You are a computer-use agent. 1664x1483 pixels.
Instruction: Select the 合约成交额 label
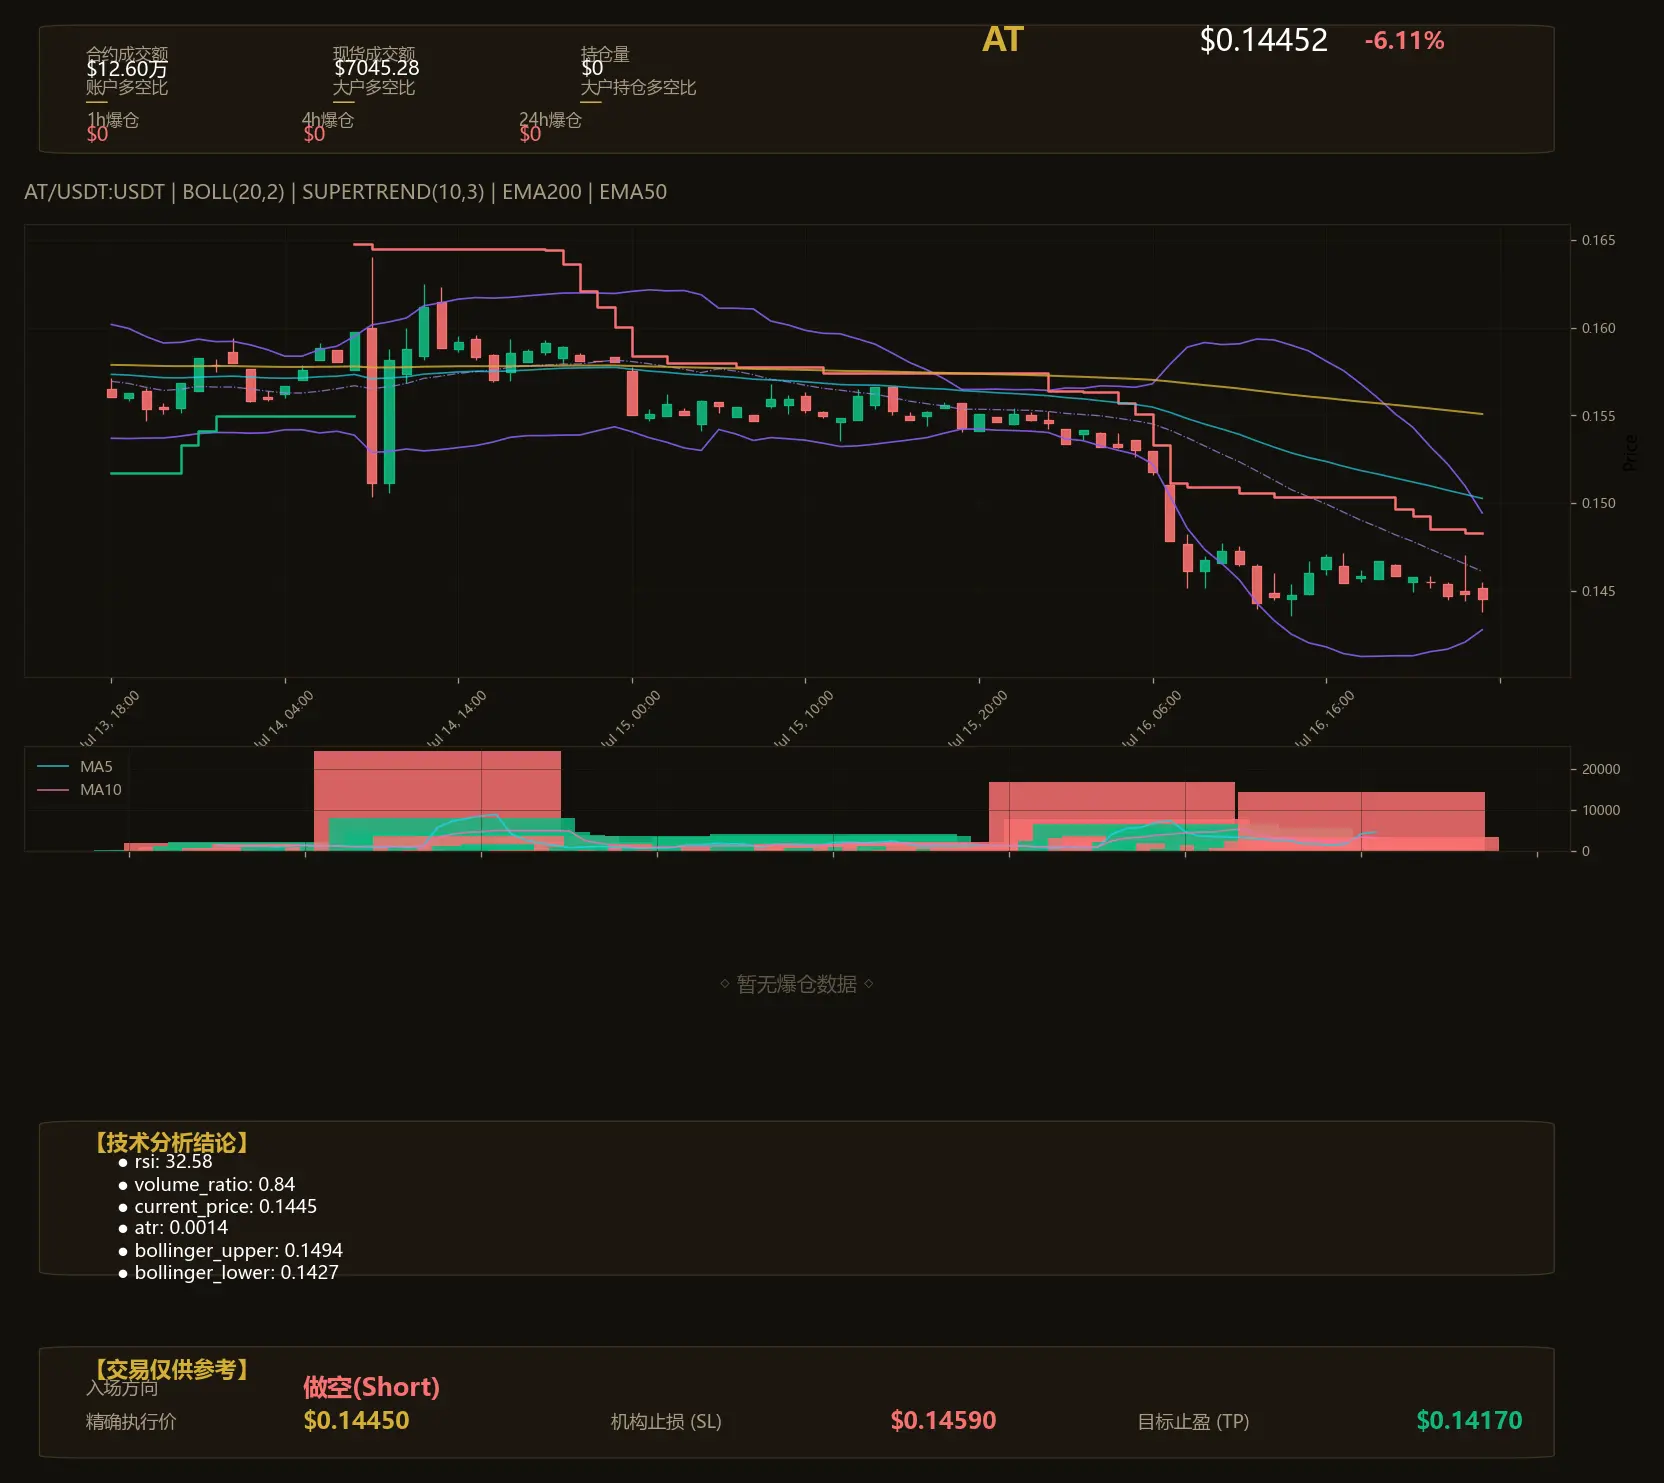127,54
